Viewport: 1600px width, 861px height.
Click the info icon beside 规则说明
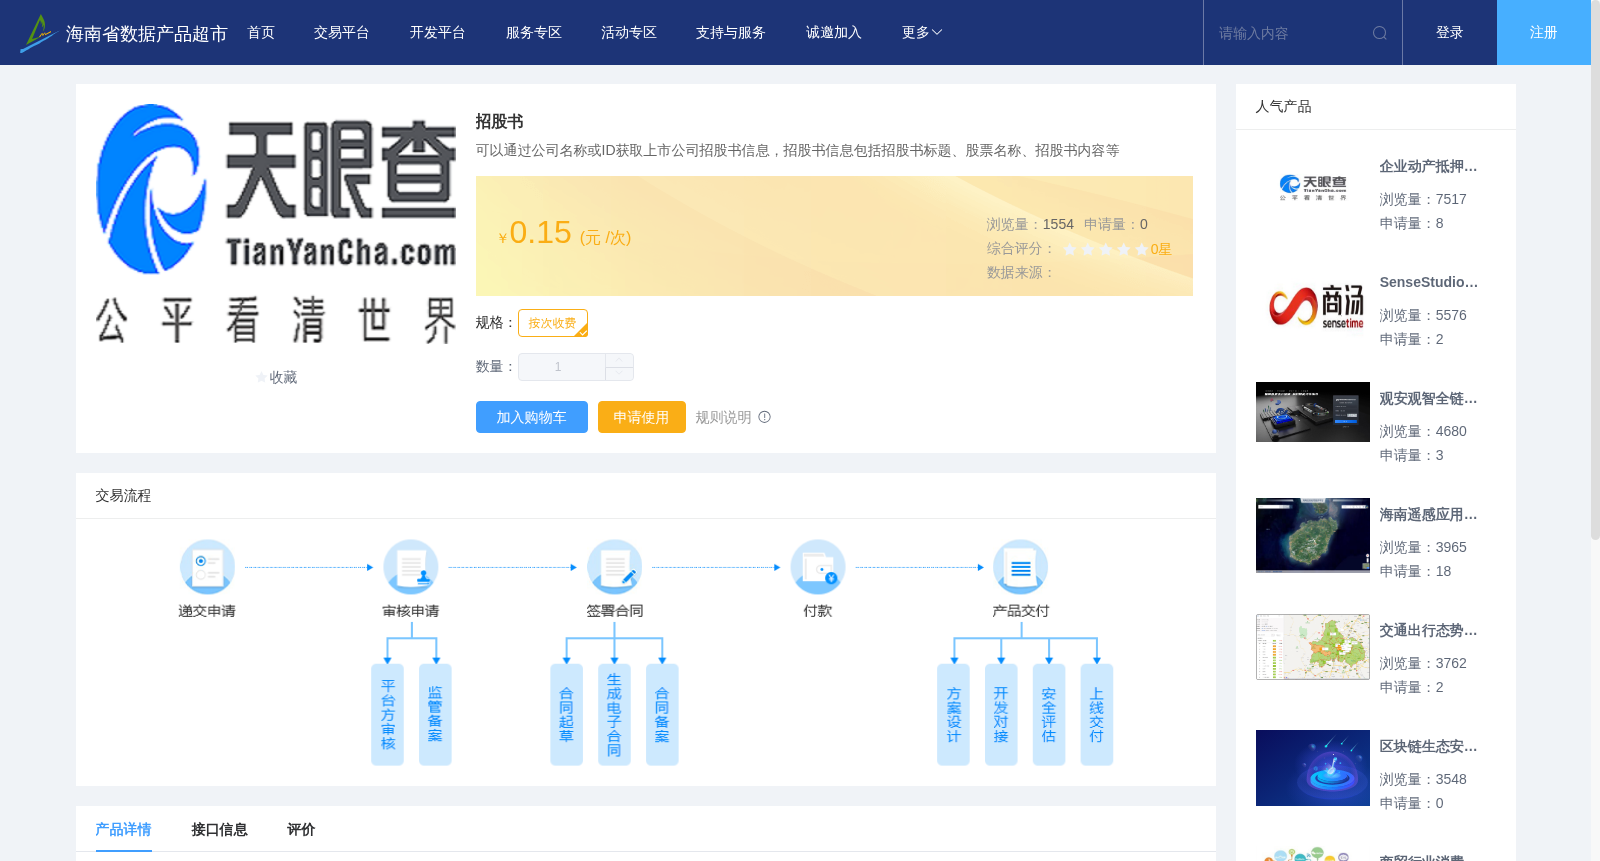tap(765, 417)
